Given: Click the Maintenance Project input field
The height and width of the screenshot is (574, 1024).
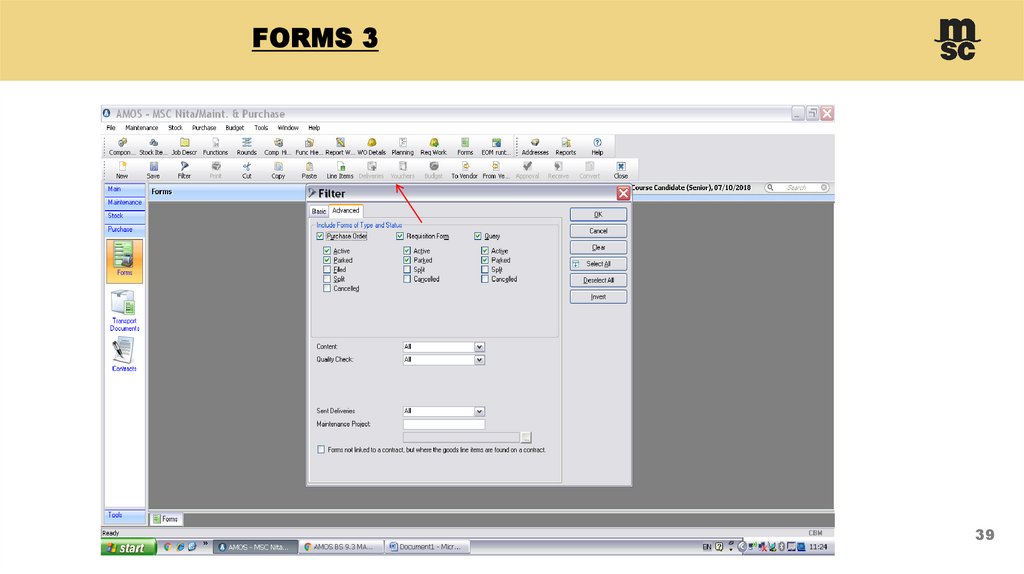Looking at the screenshot, I should 444,424.
